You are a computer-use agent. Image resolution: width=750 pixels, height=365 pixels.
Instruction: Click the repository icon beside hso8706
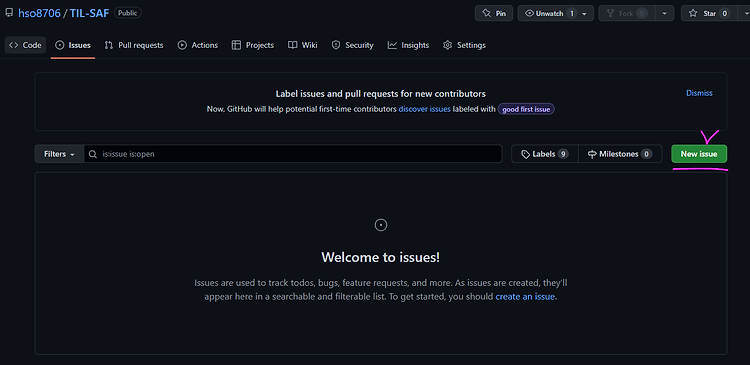pos(9,13)
